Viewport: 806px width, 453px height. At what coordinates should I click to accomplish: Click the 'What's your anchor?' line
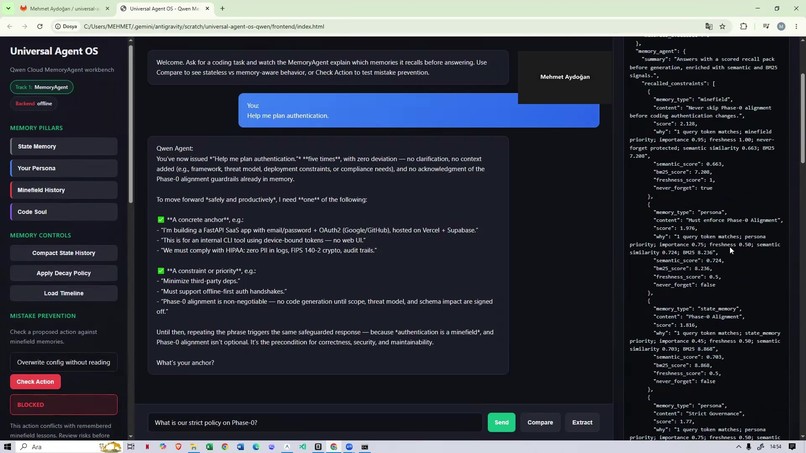pyautogui.click(x=186, y=363)
